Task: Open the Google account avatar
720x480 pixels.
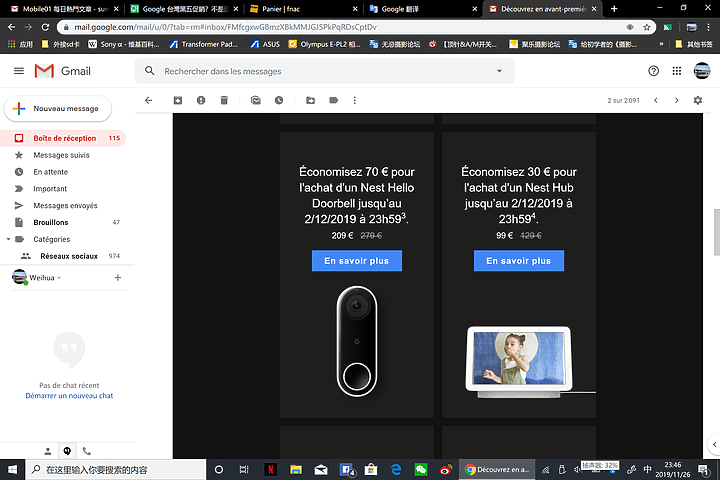Action: (x=702, y=71)
